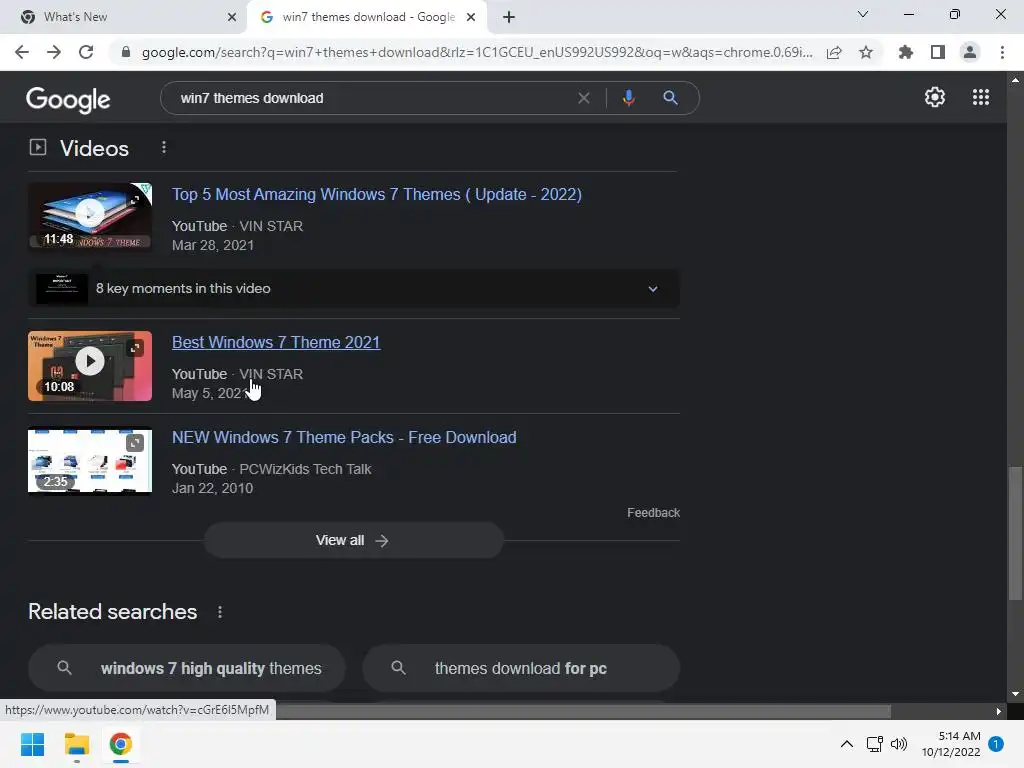Open Google apps grid
Image resolution: width=1024 pixels, height=768 pixels.
click(981, 97)
